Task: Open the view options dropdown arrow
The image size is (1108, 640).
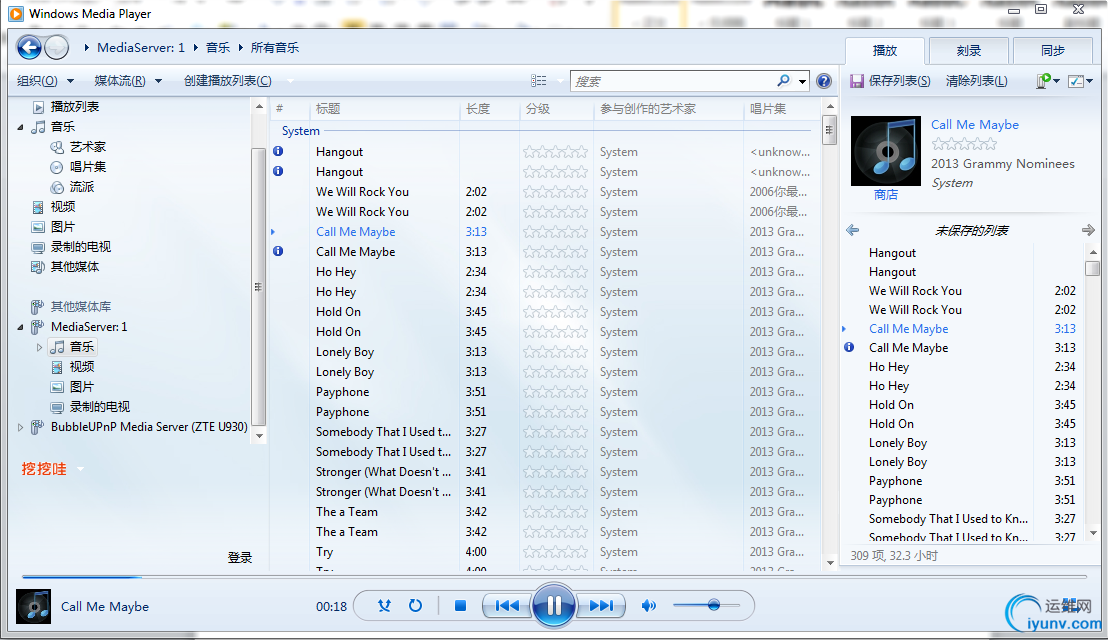Action: tap(560, 81)
